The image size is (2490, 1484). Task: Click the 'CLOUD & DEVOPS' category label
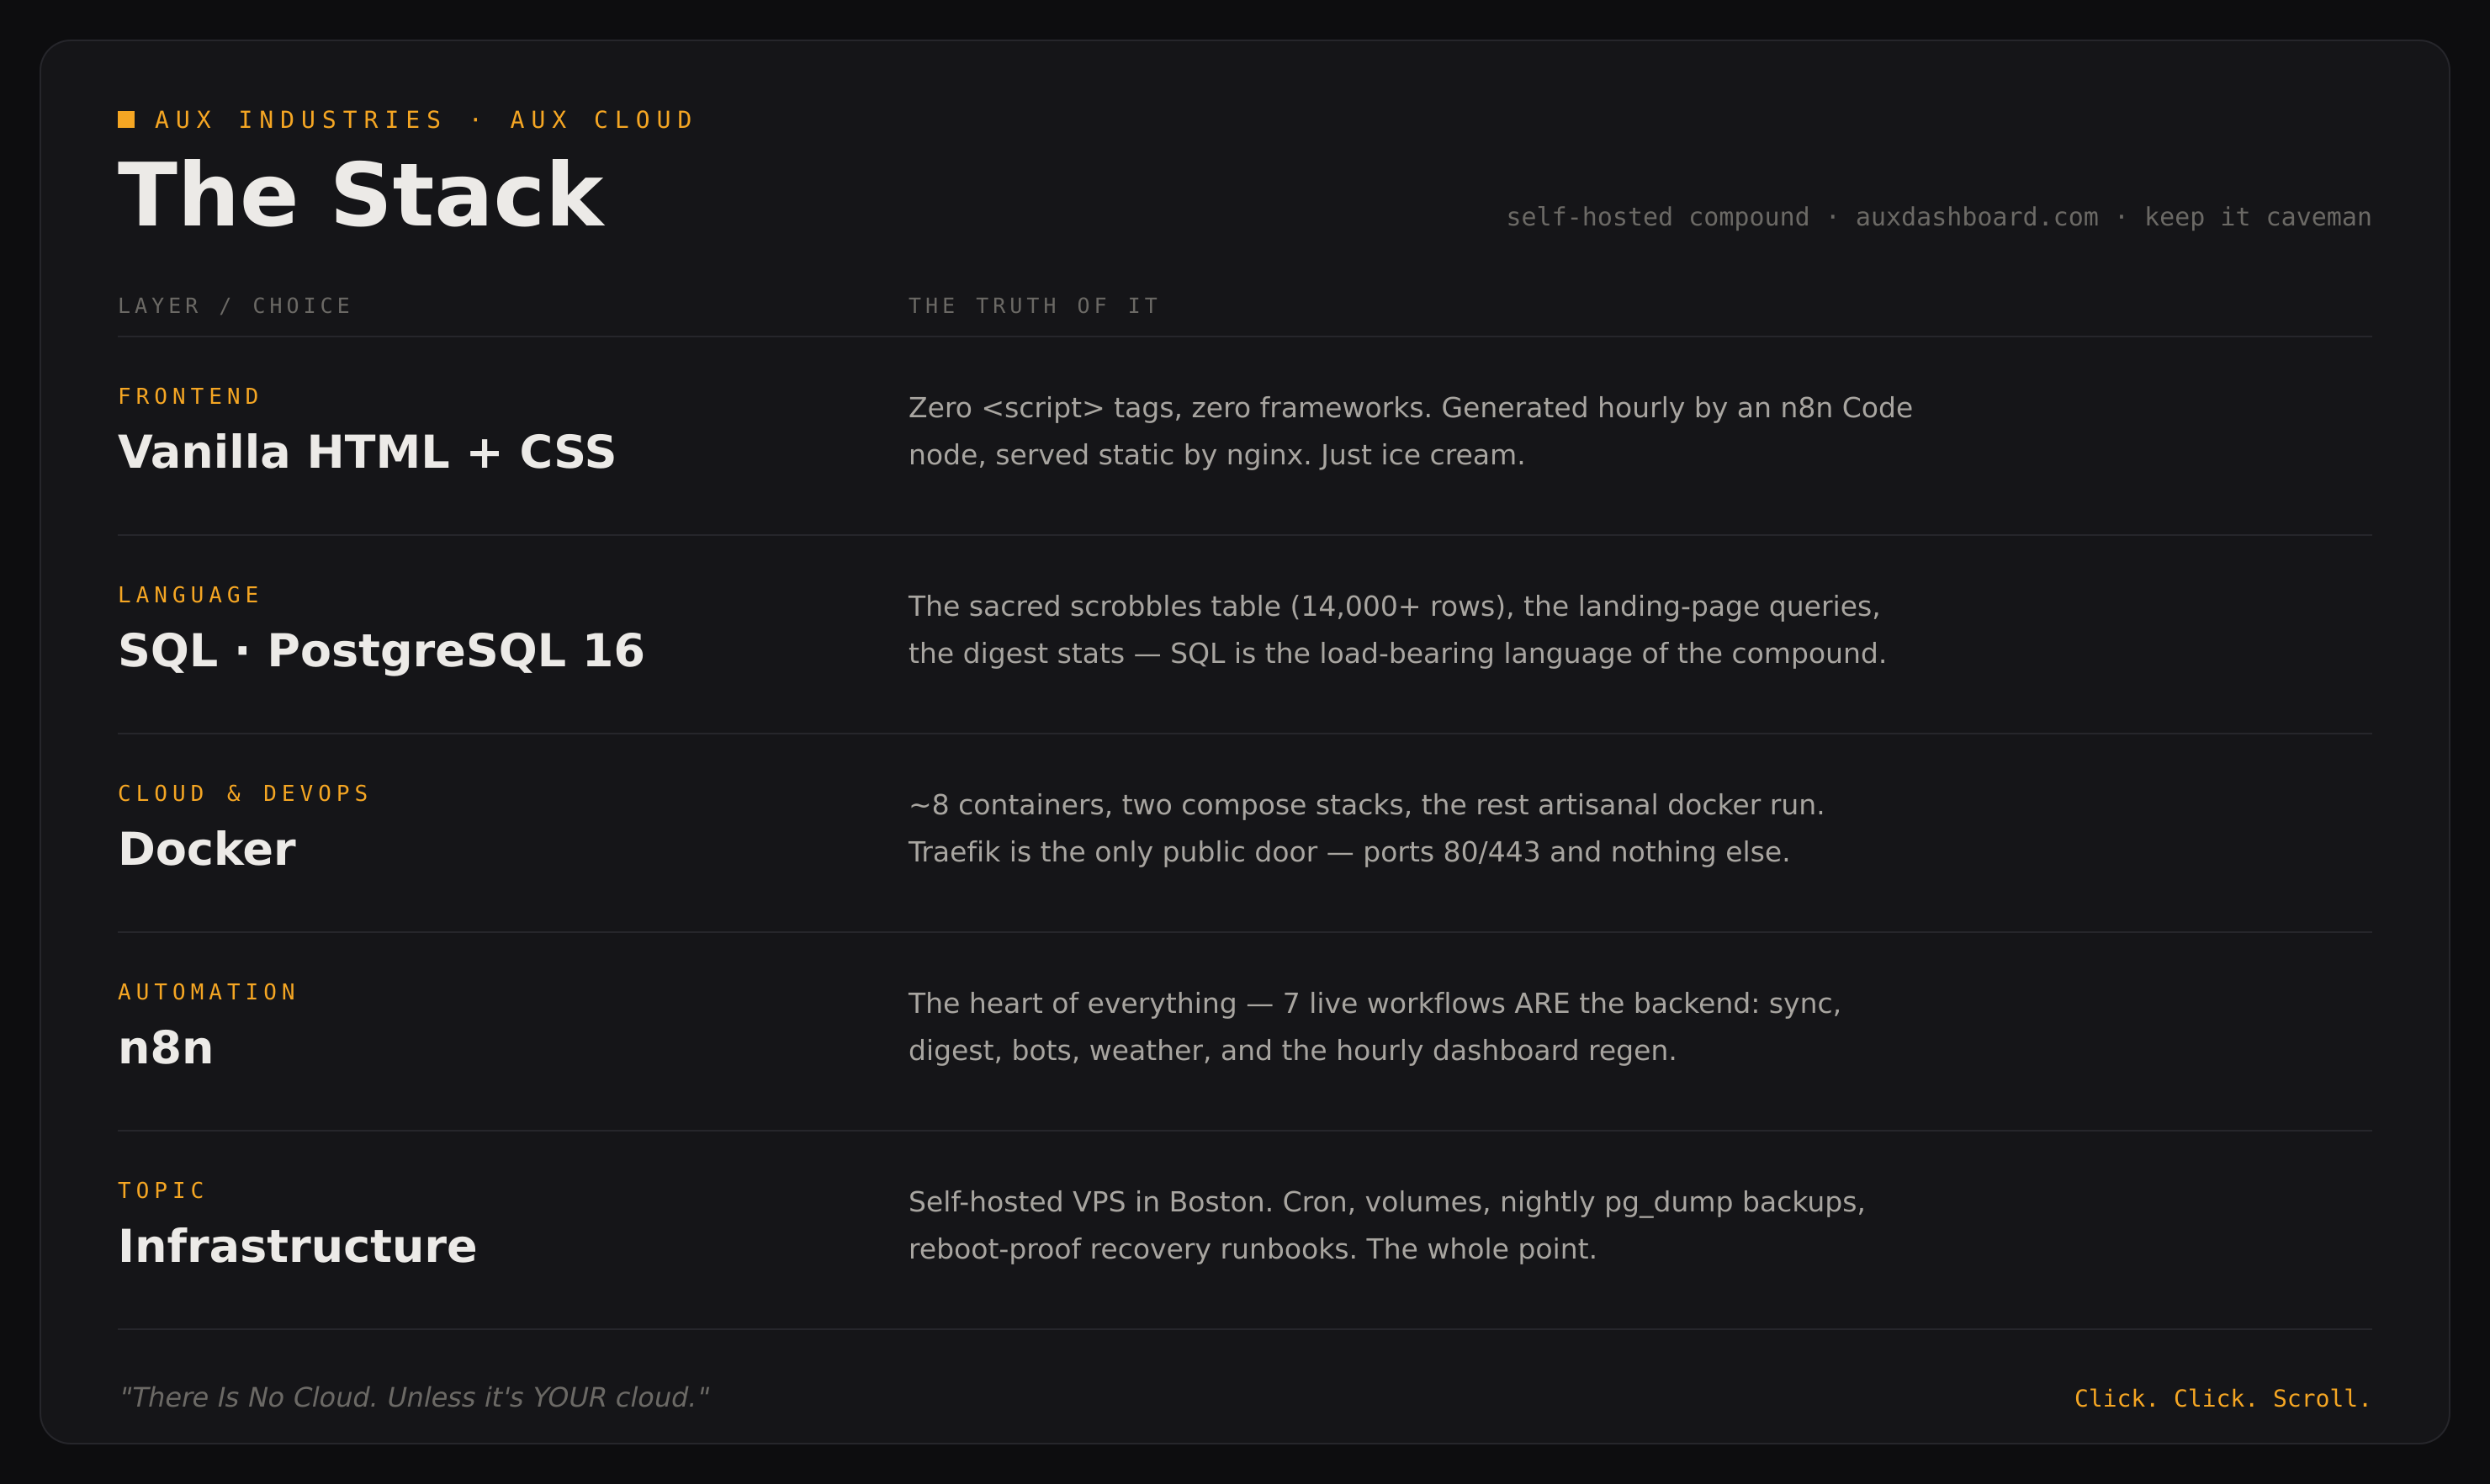pyautogui.click(x=244, y=793)
